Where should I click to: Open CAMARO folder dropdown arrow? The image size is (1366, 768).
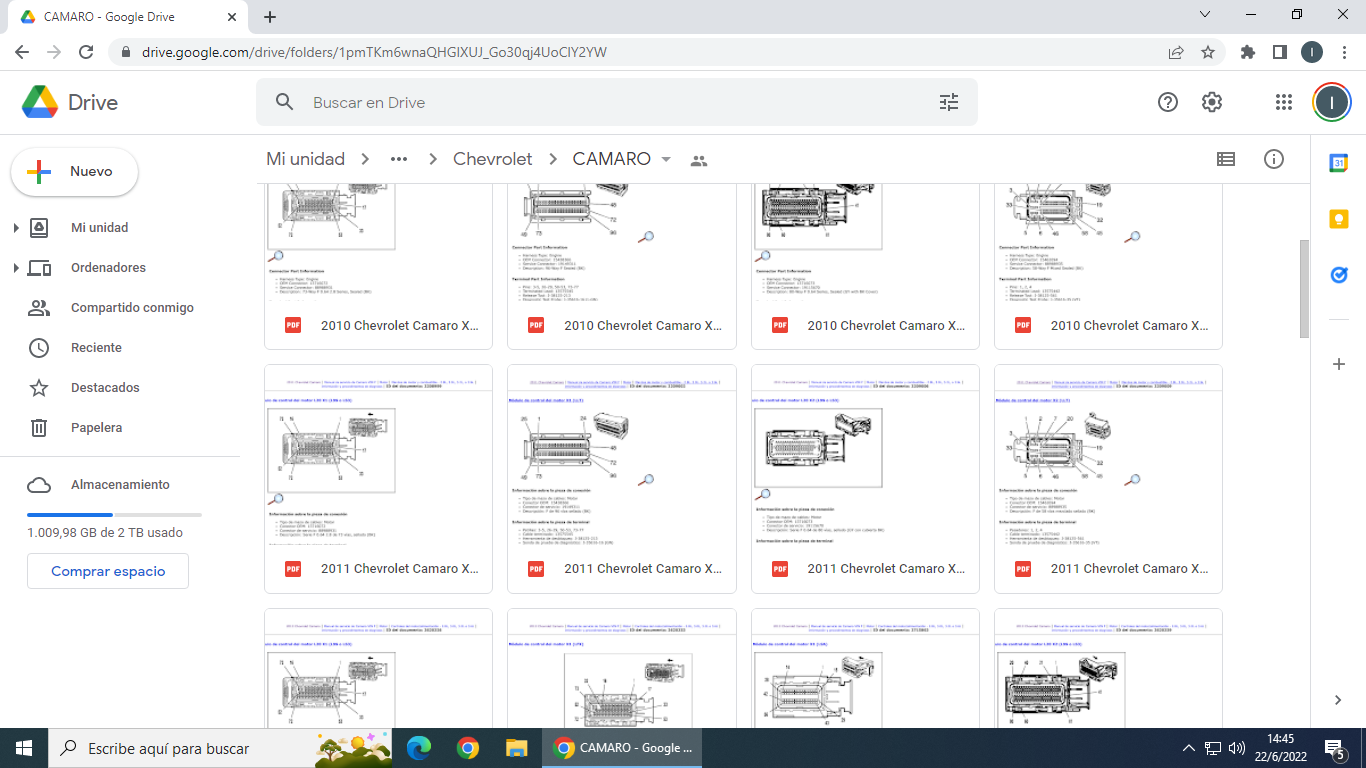pyautogui.click(x=666, y=160)
